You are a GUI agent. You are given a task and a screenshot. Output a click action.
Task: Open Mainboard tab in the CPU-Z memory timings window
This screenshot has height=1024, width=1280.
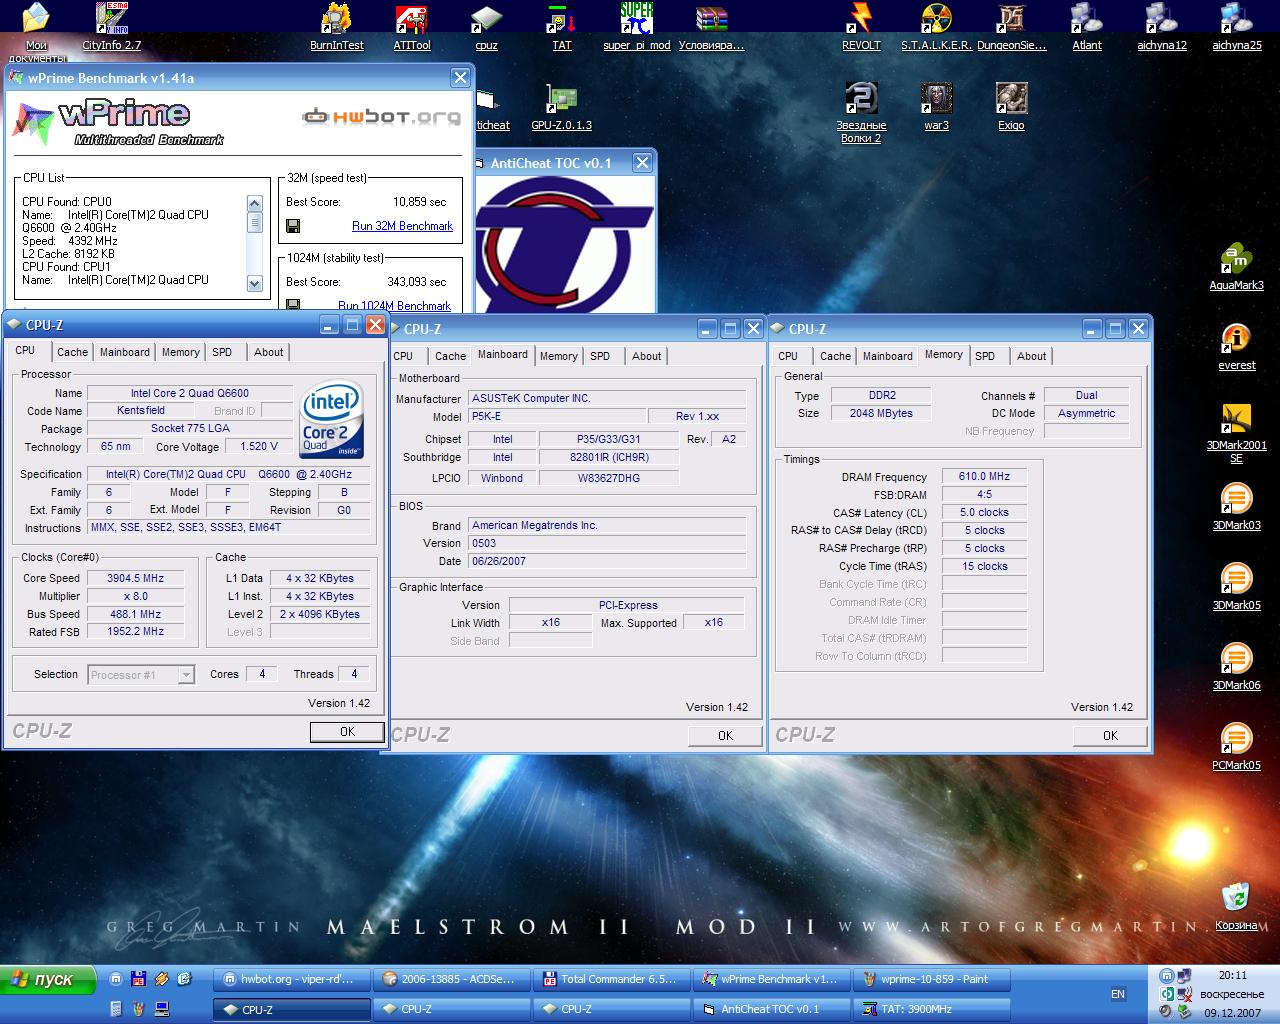point(887,356)
